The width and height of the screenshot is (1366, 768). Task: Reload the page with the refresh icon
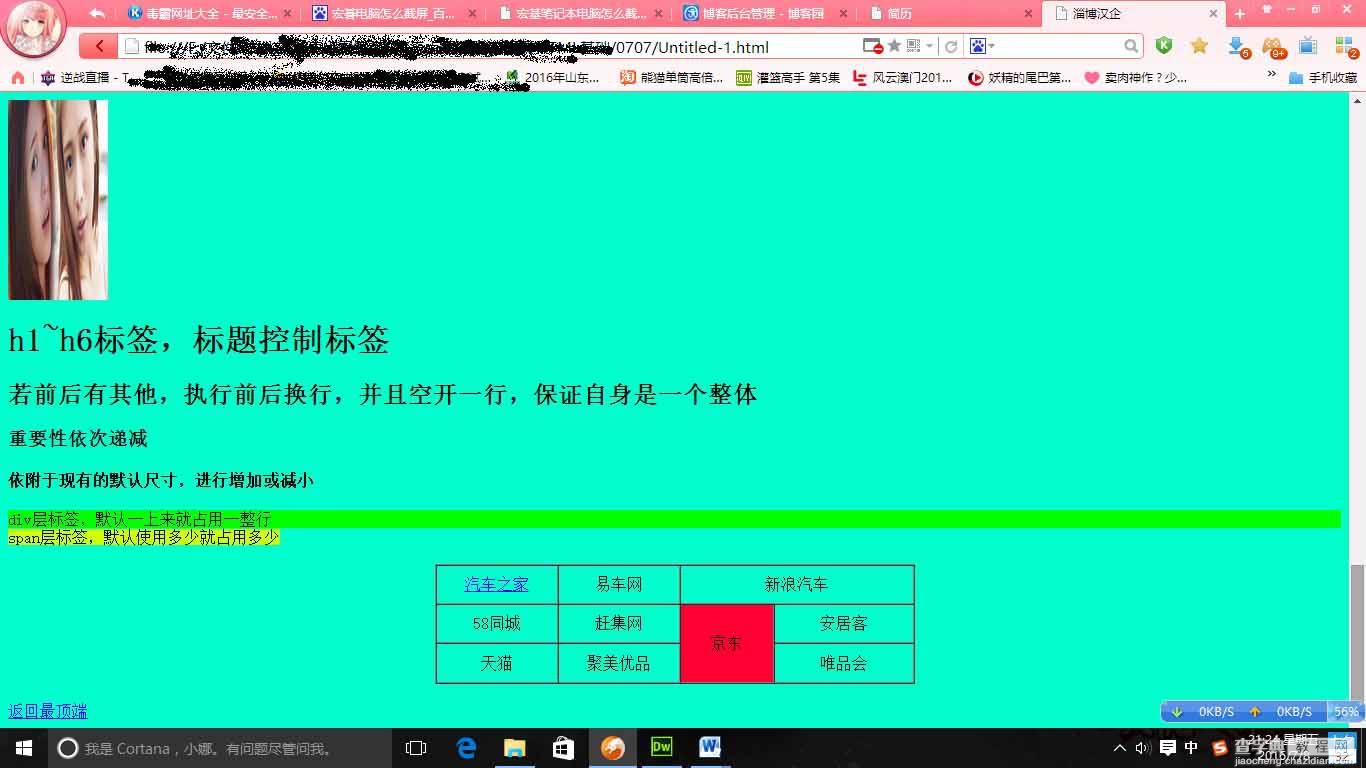coord(951,46)
